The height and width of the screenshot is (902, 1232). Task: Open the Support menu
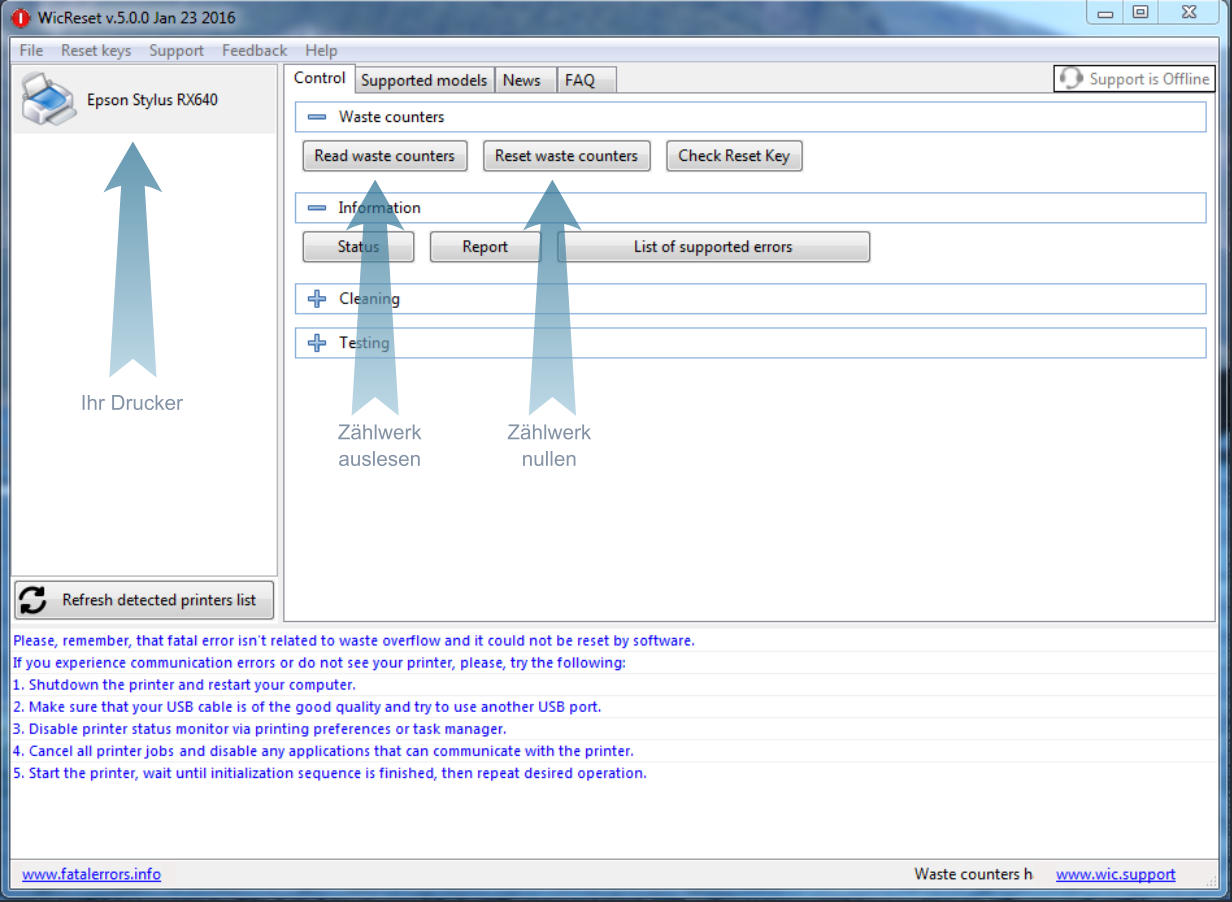click(176, 50)
